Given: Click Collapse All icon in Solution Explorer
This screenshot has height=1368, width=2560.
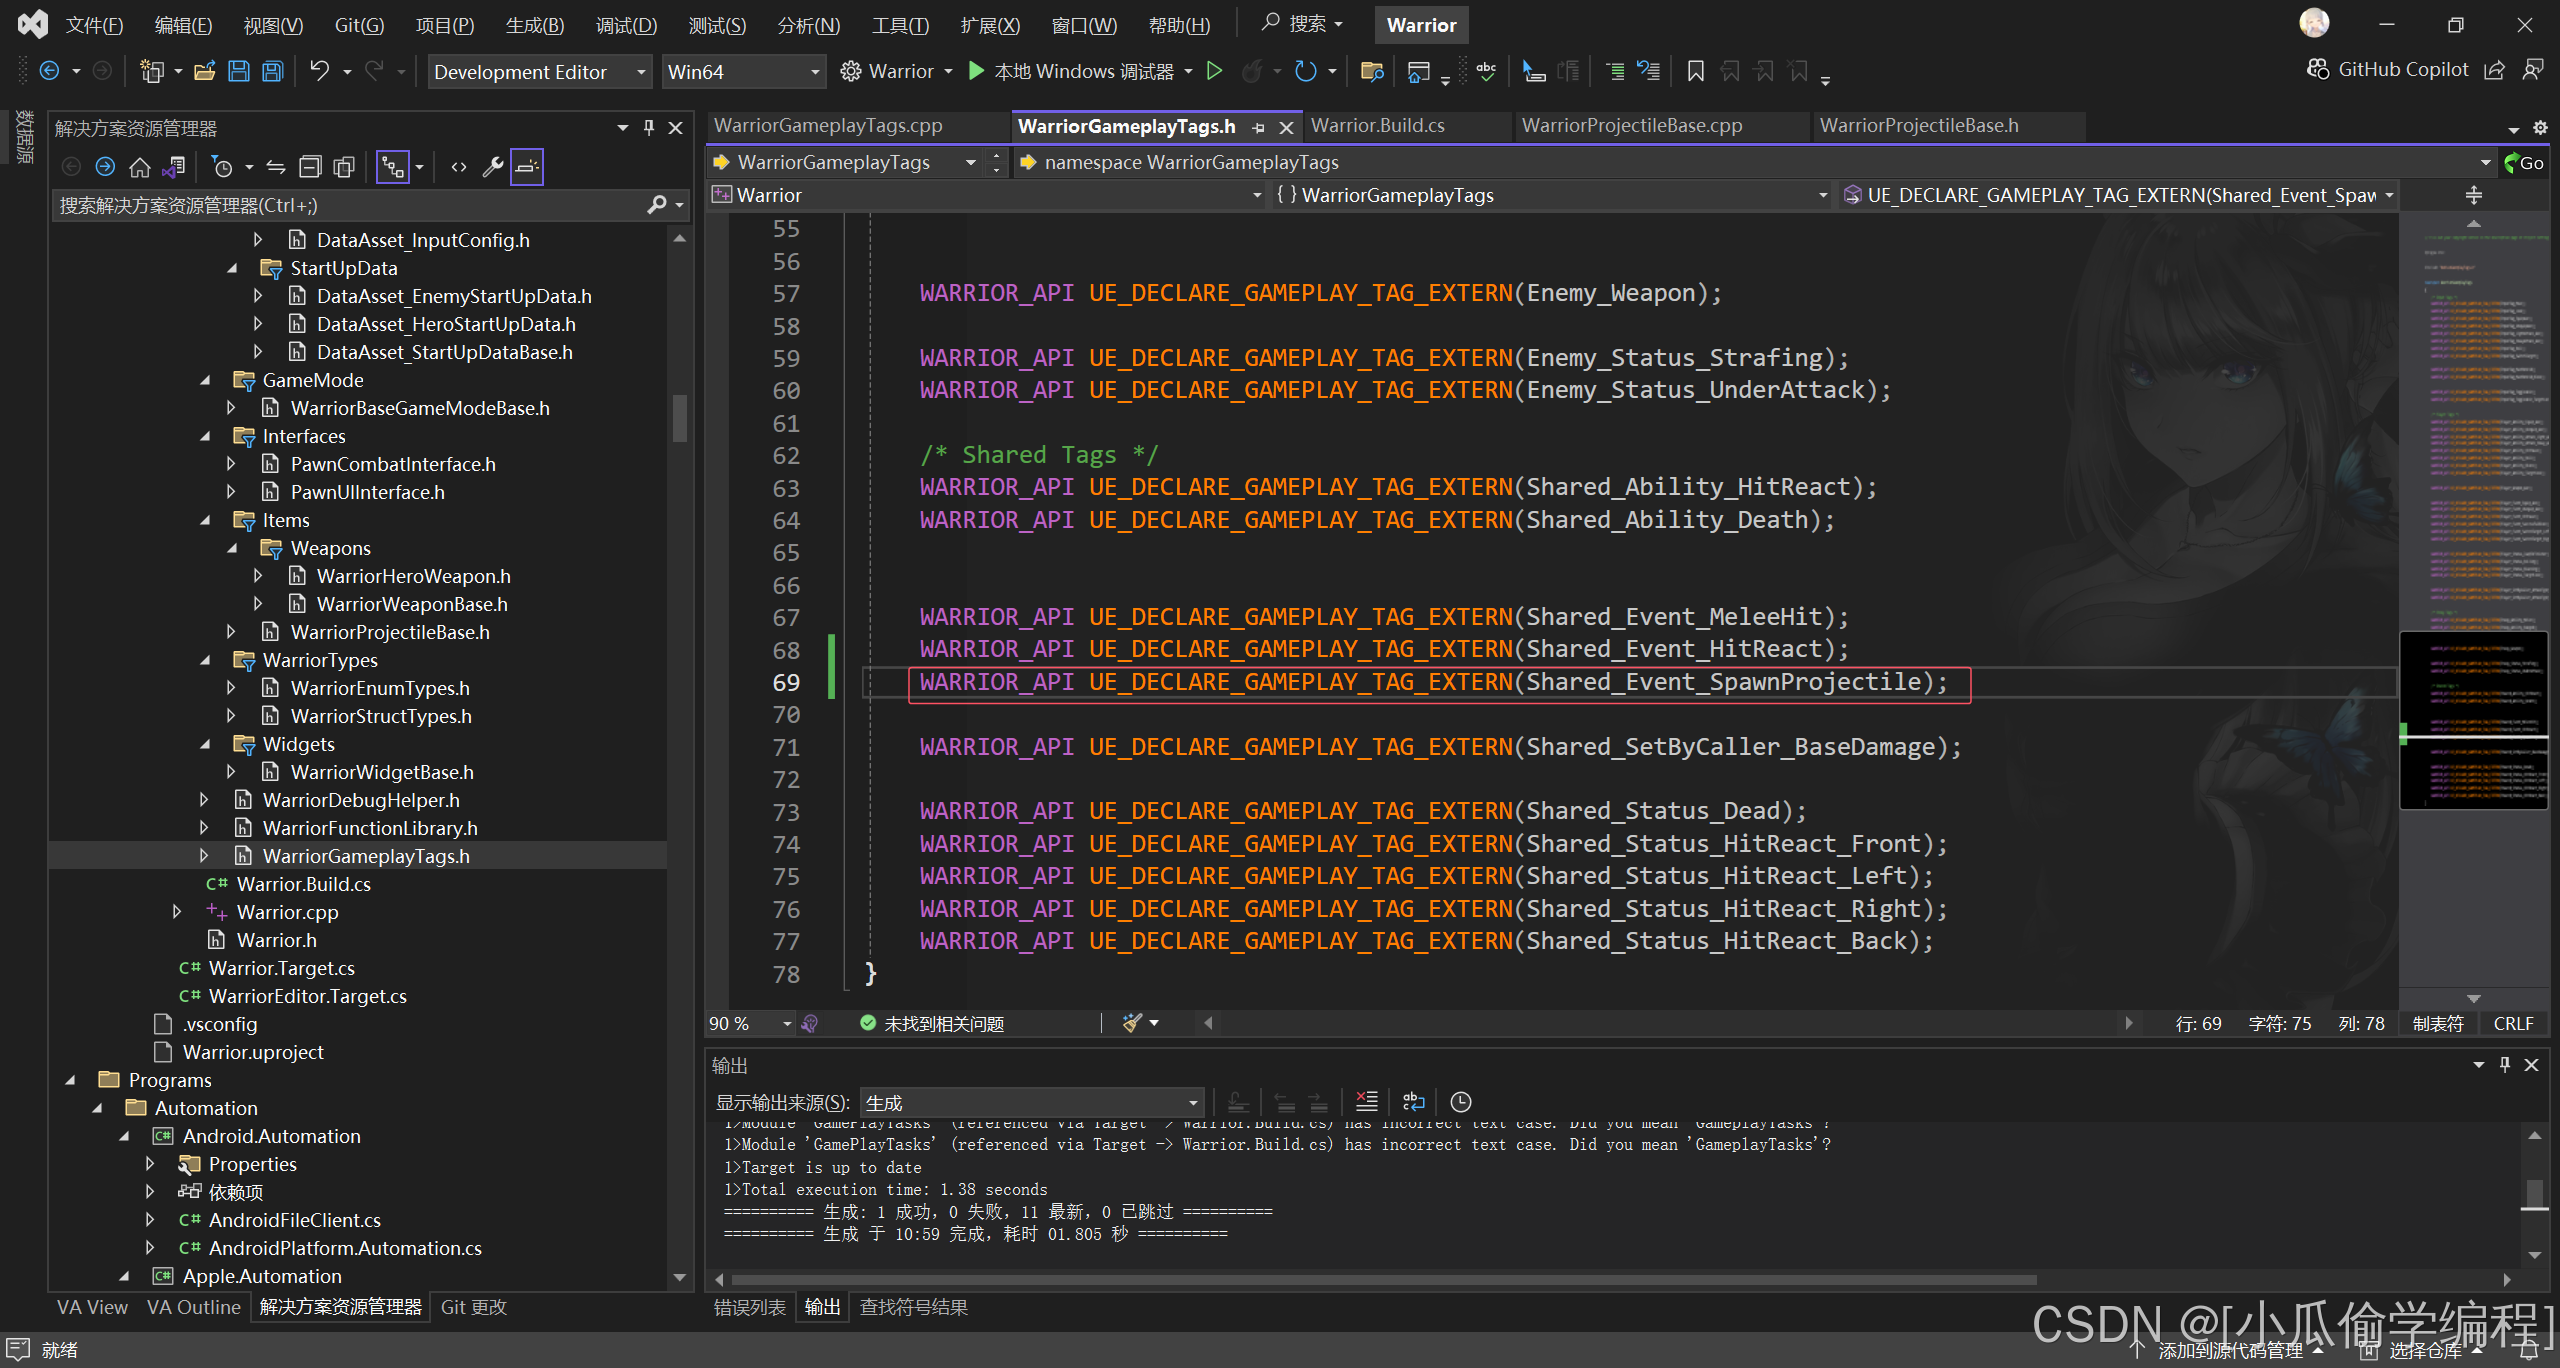Looking at the screenshot, I should click(x=311, y=167).
